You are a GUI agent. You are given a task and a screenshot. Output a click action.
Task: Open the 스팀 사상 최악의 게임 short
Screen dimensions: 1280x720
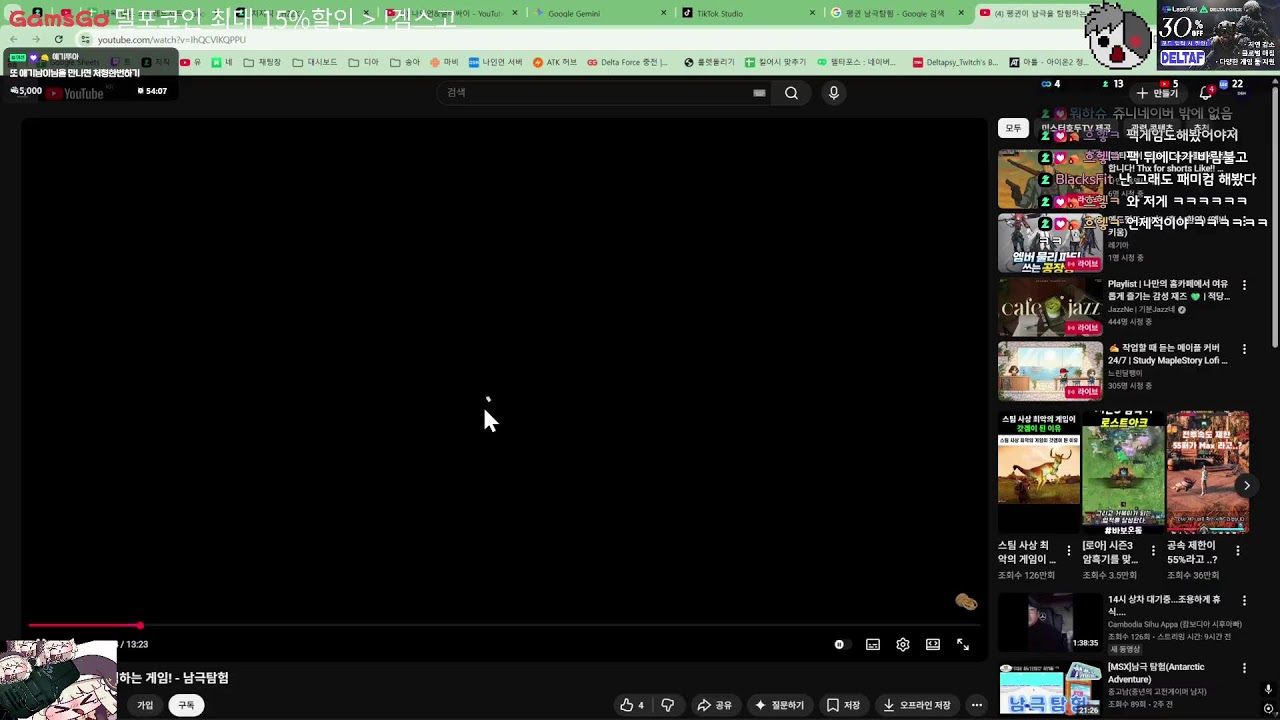1039,472
